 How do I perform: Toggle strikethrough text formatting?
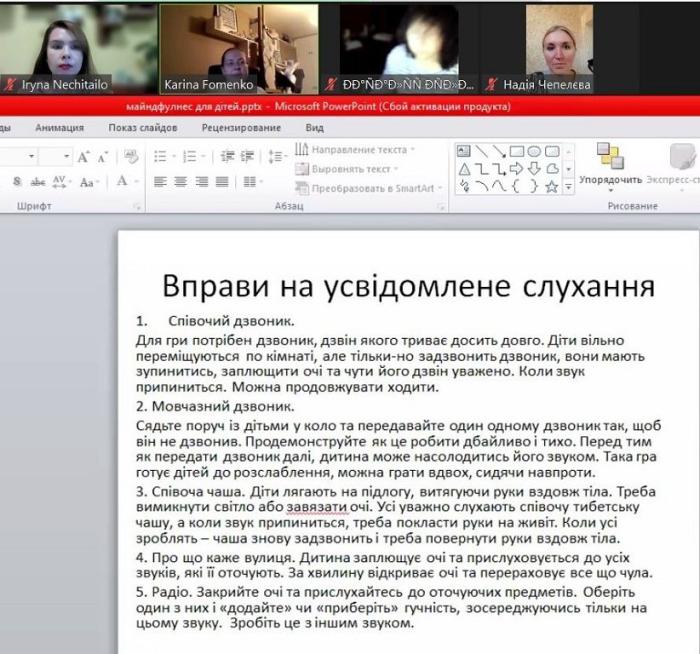coord(38,182)
